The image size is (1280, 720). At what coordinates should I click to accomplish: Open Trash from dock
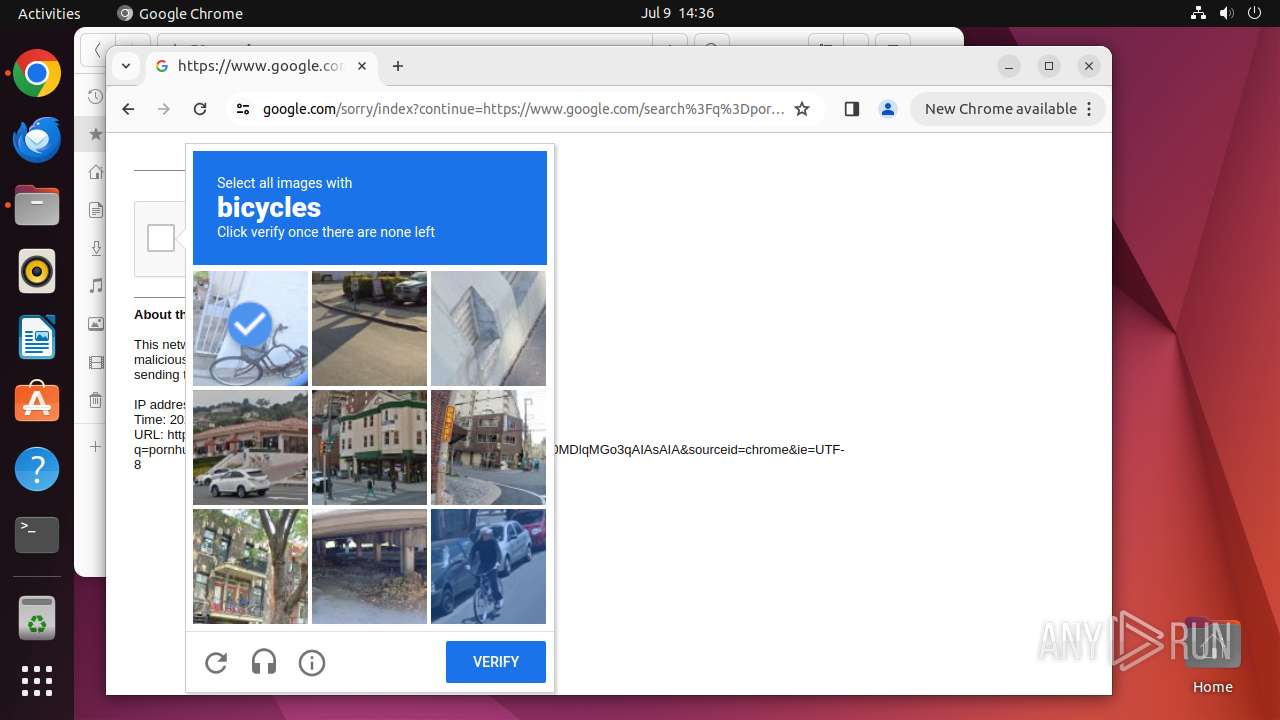coord(37,618)
